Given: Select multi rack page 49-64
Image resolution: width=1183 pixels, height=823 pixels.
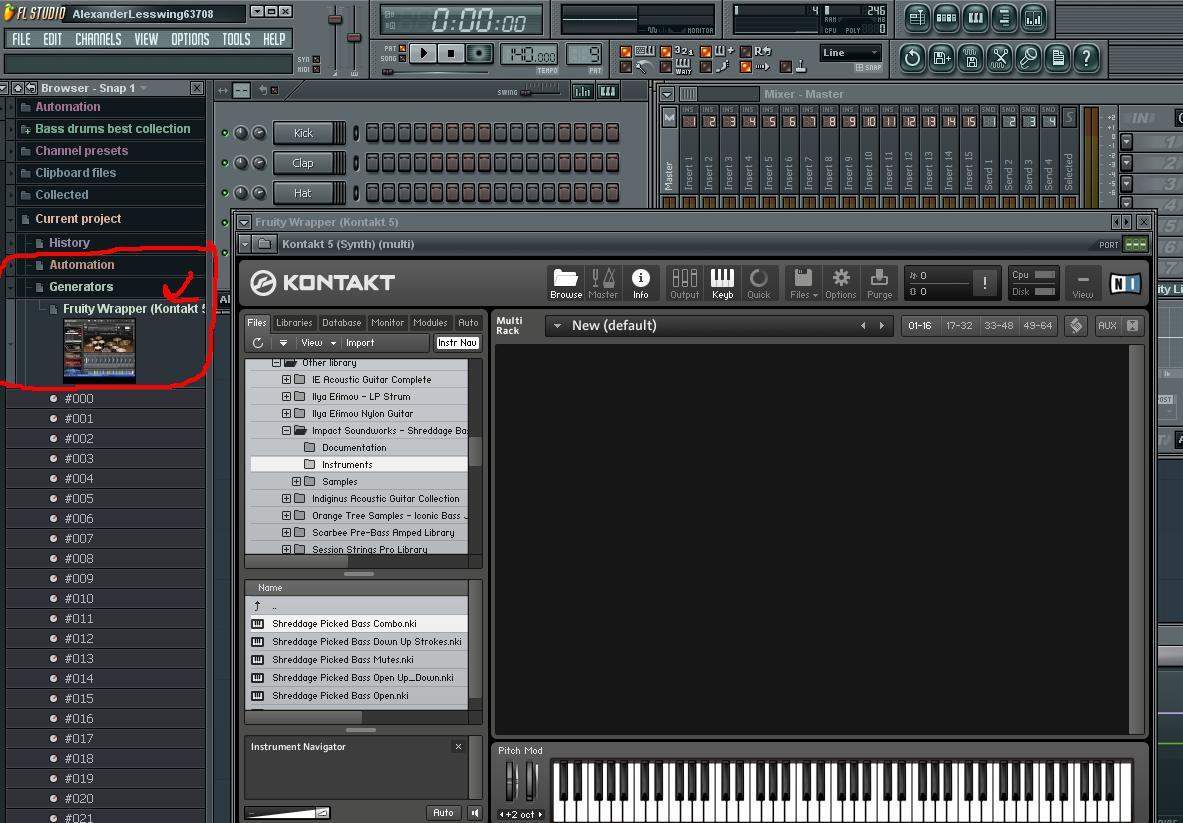Looking at the screenshot, I should click(x=1037, y=326).
